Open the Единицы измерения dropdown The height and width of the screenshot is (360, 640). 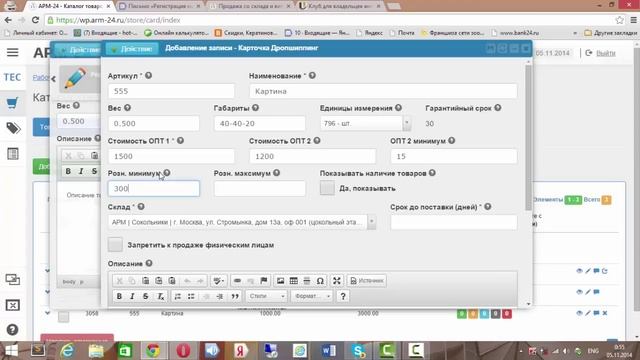366,123
